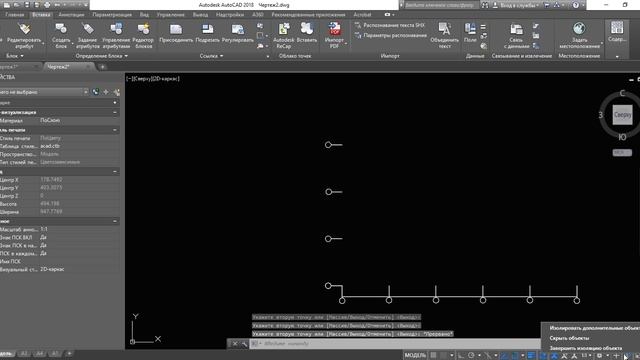Open object selection combo box in properties
This screenshot has height=360, width=640.
[x=44, y=92]
